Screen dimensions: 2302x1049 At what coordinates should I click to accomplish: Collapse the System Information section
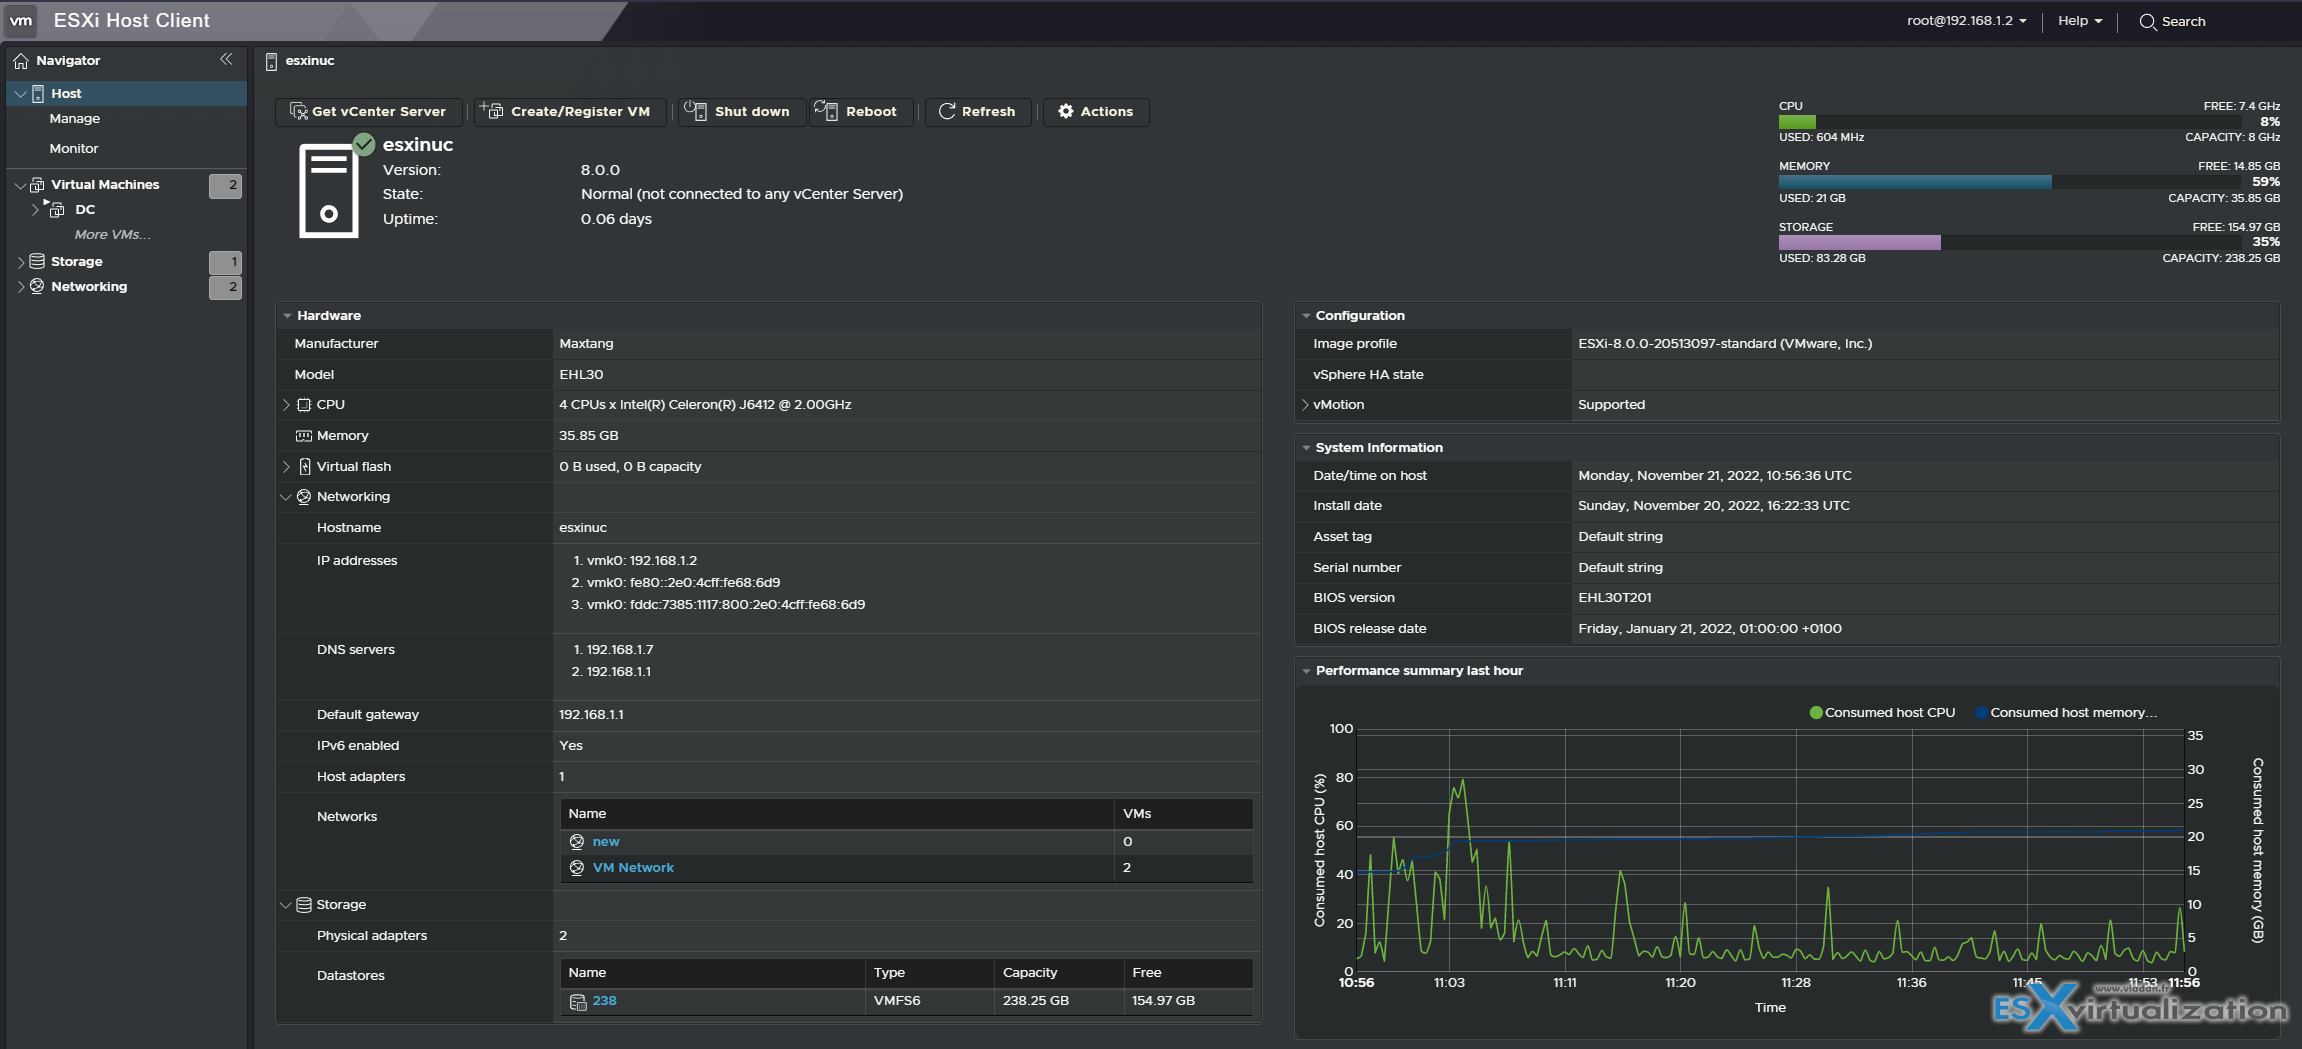[x=1306, y=448]
